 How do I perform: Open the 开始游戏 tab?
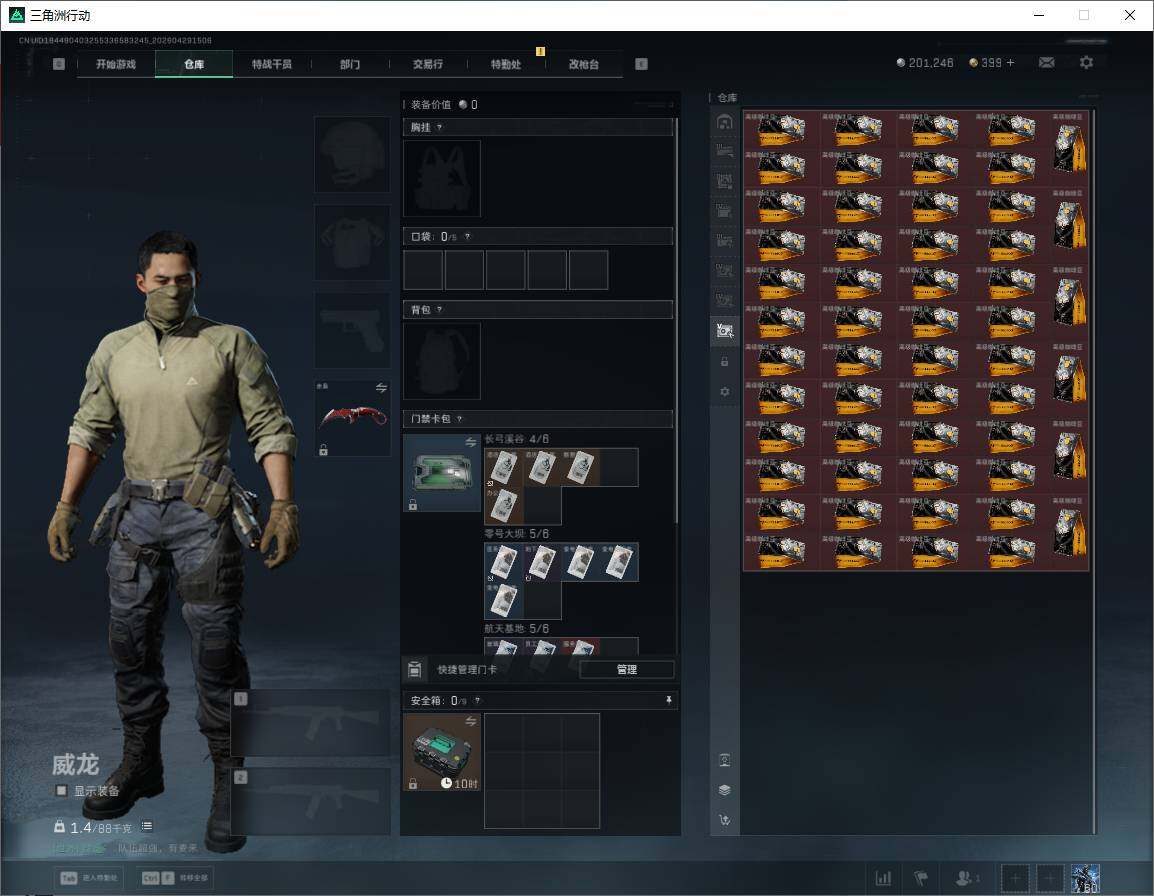pyautogui.click(x=116, y=64)
